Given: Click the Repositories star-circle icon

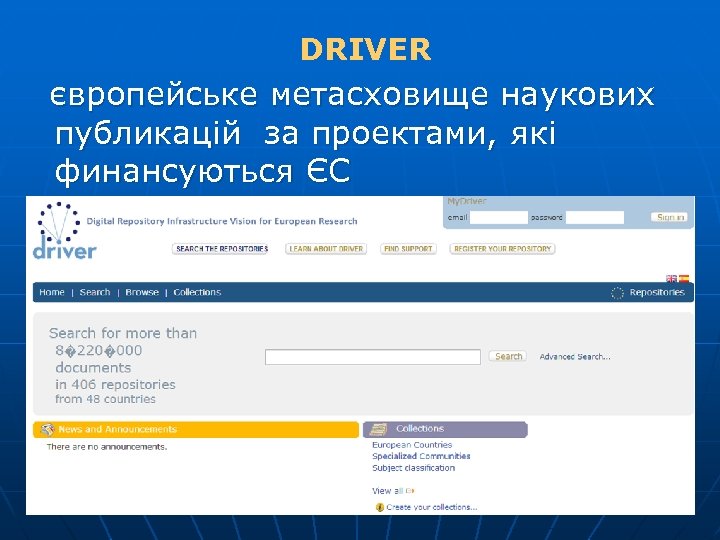Looking at the screenshot, I should 617,293.
